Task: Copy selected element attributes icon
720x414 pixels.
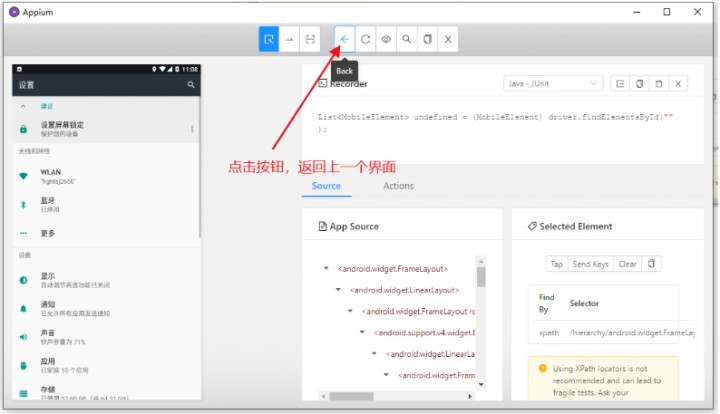Action: coord(651,264)
